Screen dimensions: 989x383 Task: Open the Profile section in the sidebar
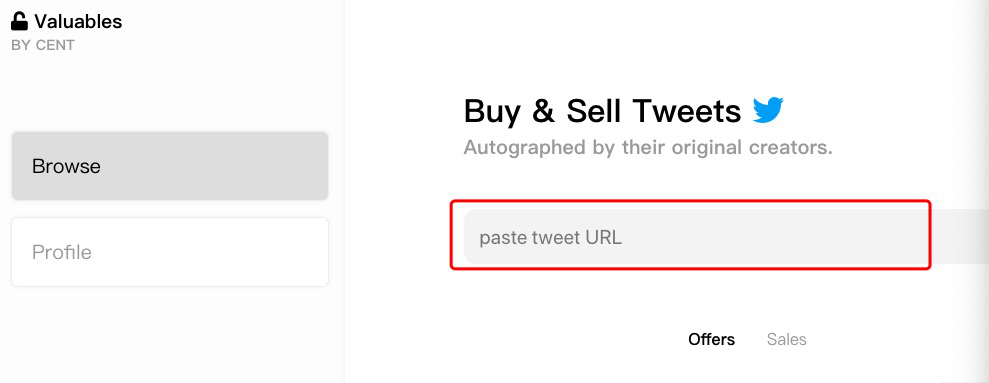click(170, 252)
